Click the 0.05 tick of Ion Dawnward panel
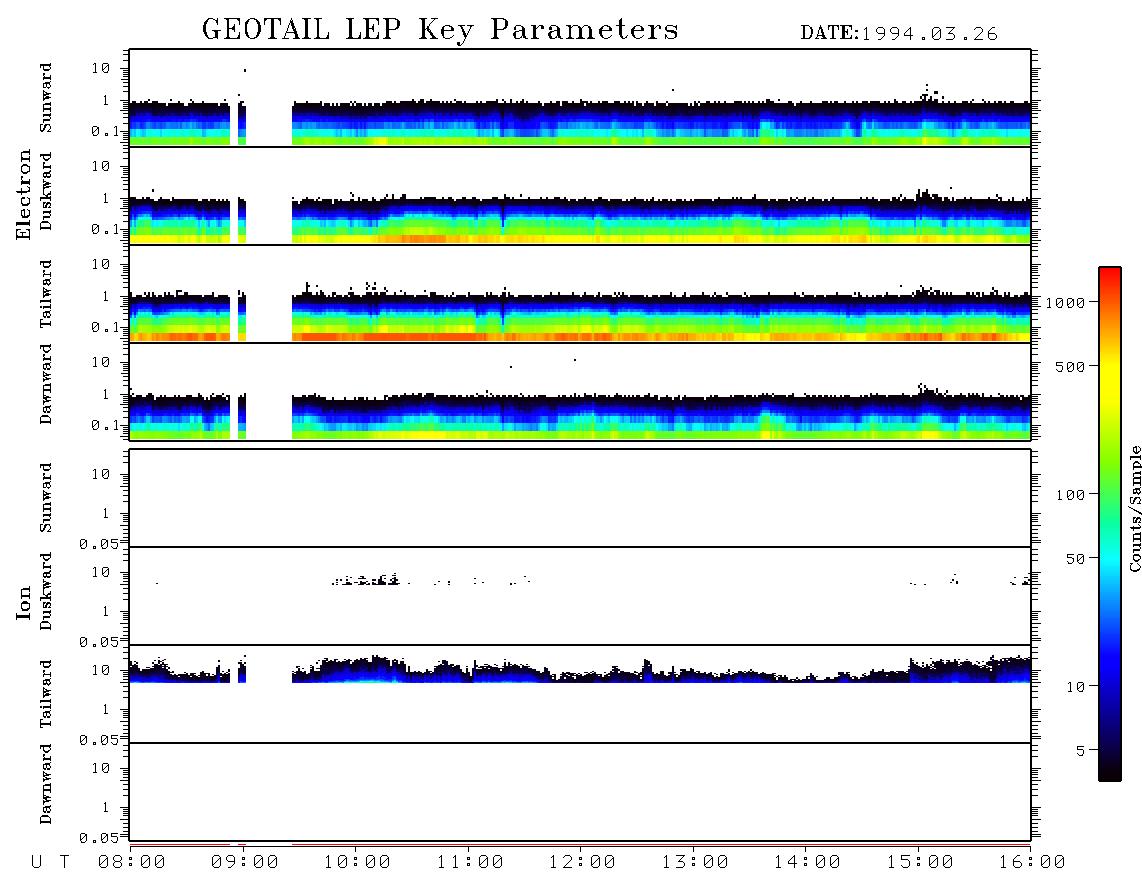1142x880 pixels. tap(98, 838)
